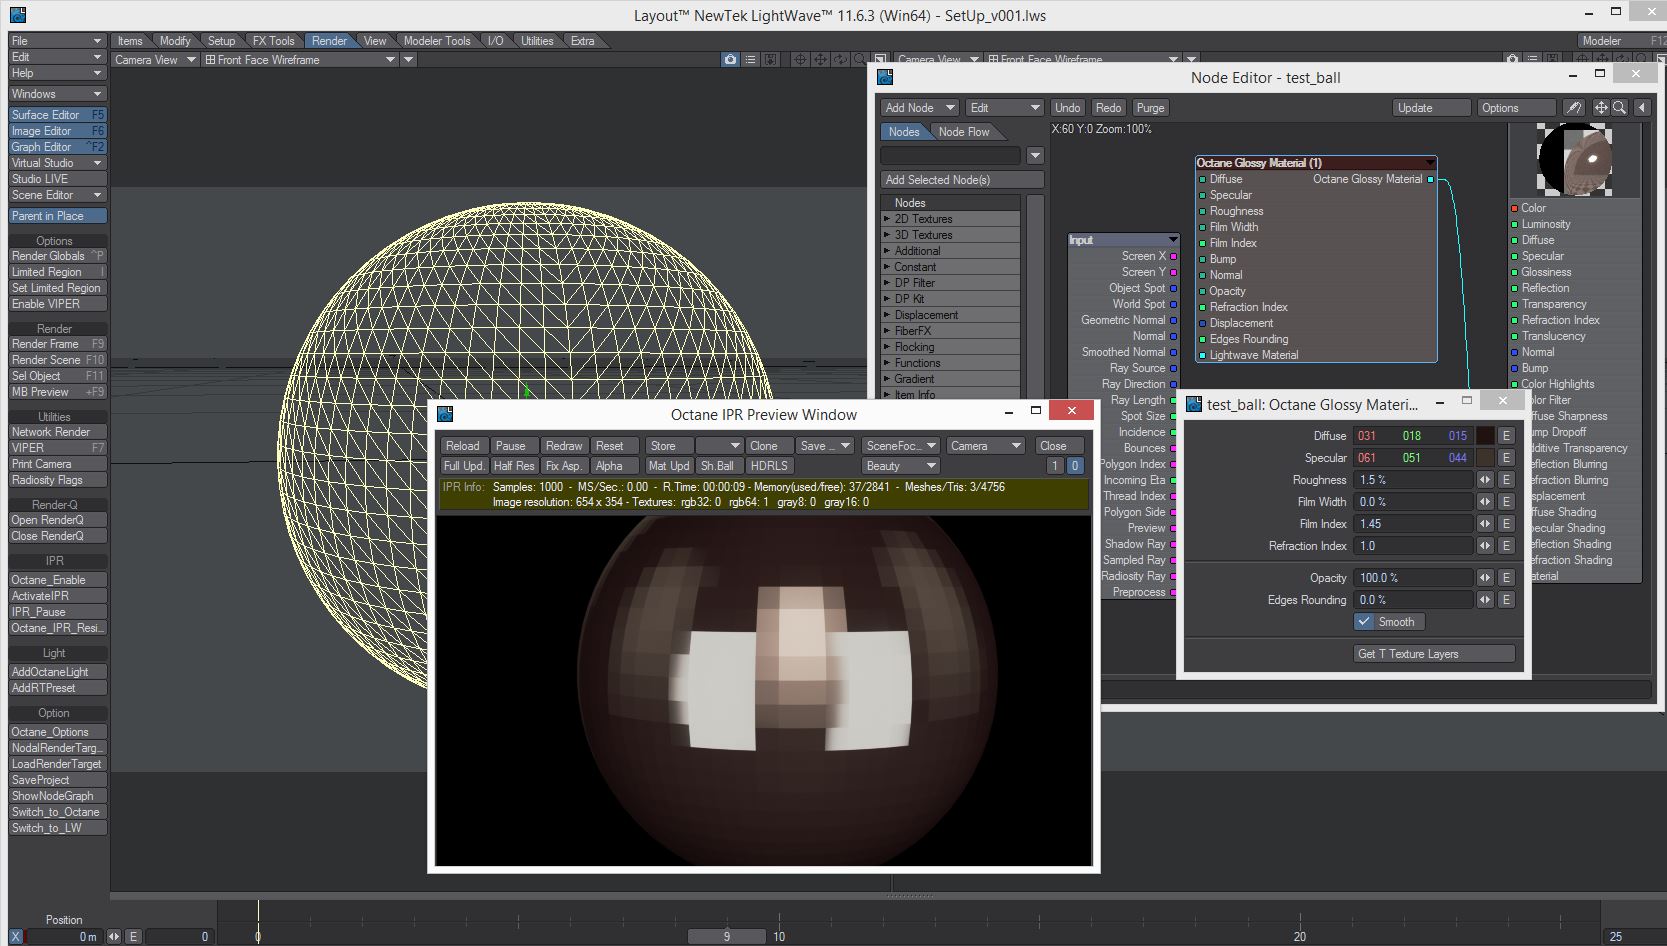The width and height of the screenshot is (1667, 946).
Task: Click the Roughness value field
Action: coord(1414,480)
